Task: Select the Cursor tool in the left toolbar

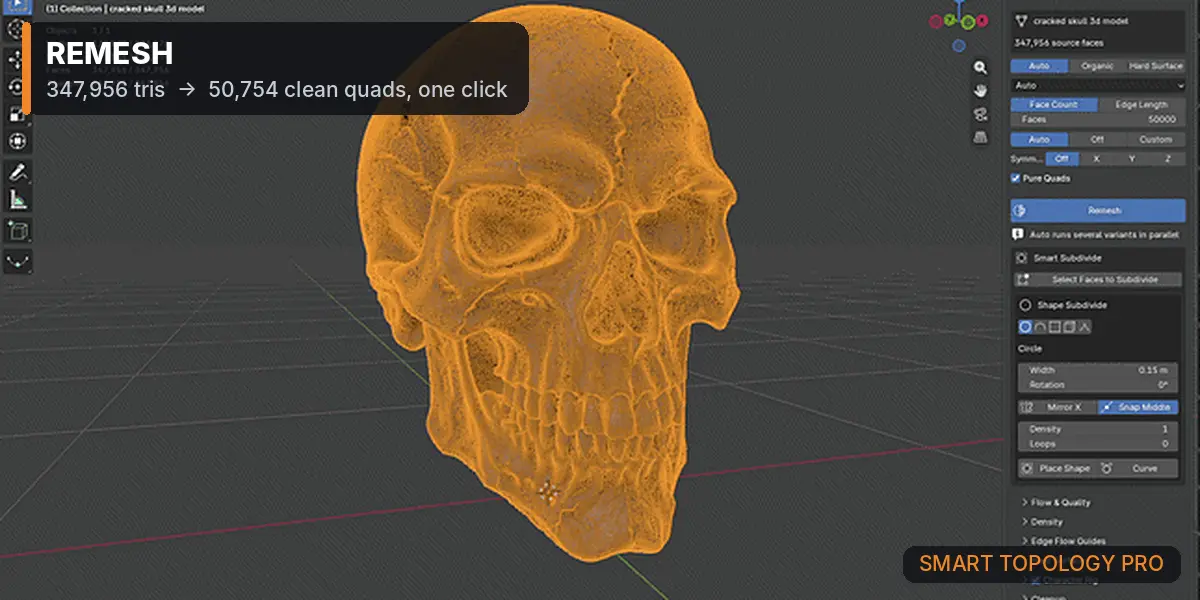Action: [x=18, y=30]
